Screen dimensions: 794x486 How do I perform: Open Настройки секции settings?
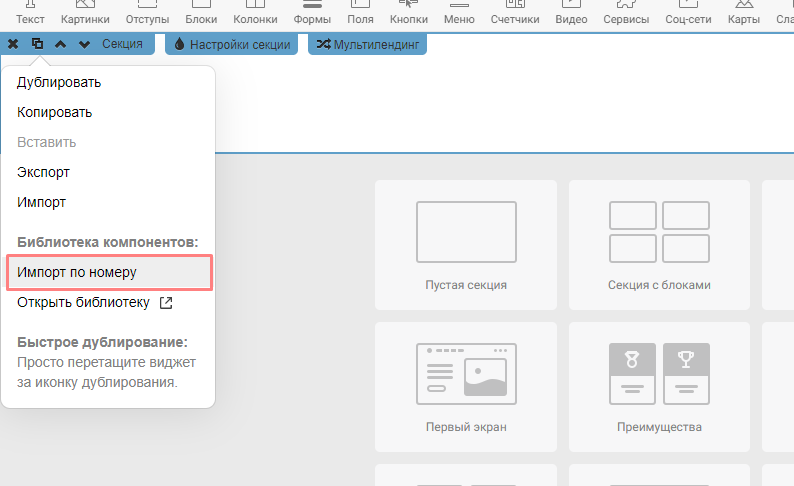(x=231, y=44)
